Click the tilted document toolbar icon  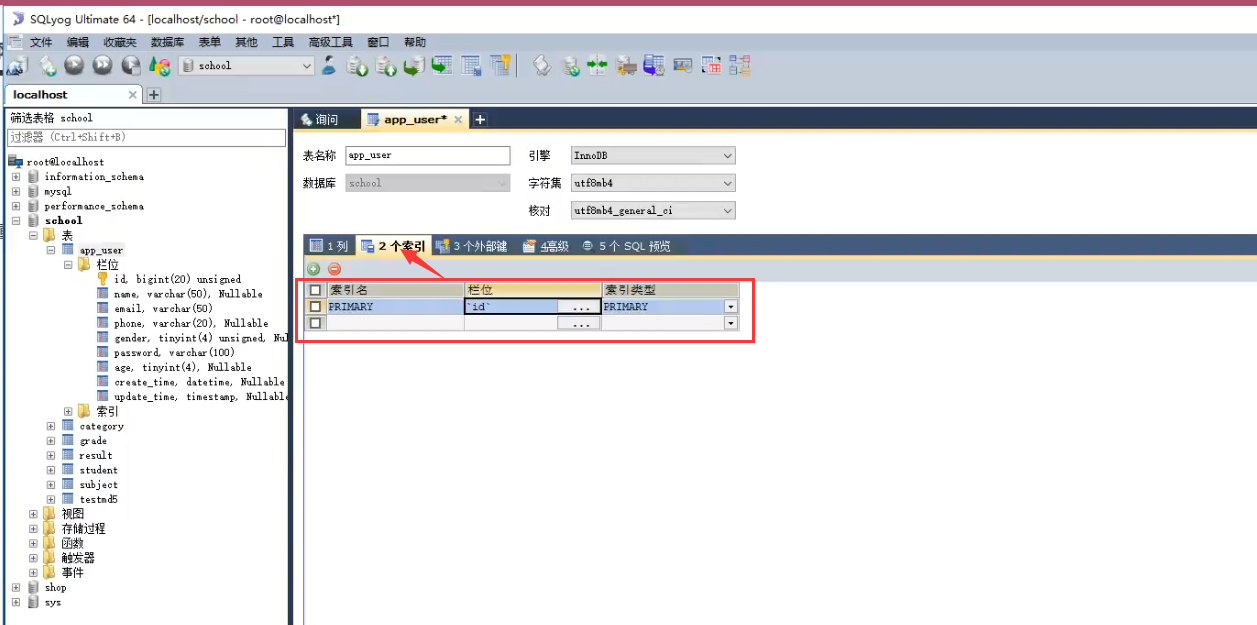click(x=541, y=66)
